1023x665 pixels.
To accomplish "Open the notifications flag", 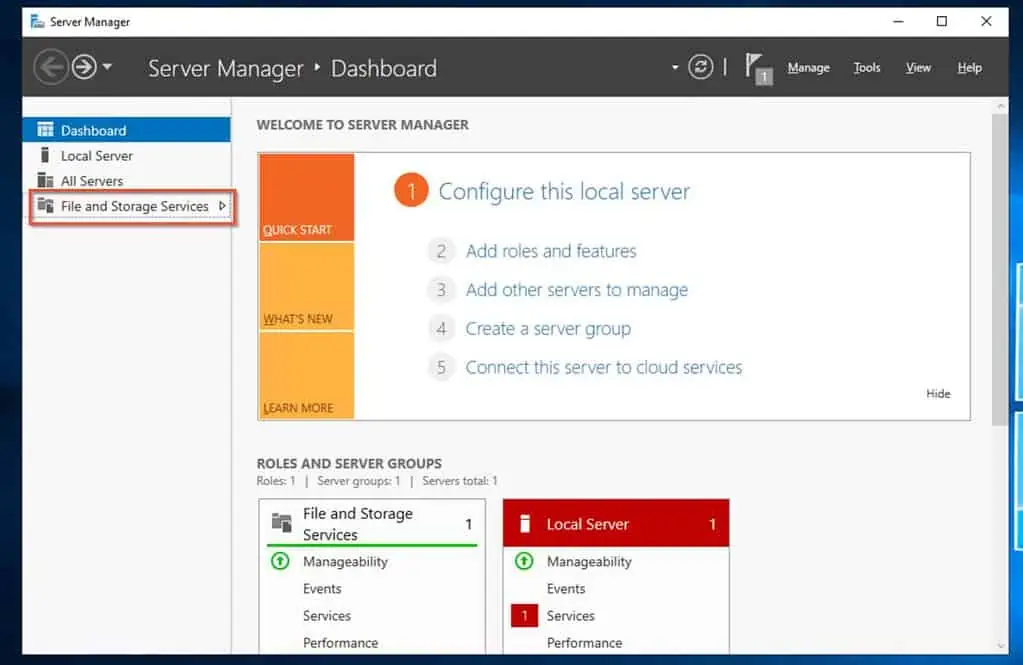I will pos(758,69).
